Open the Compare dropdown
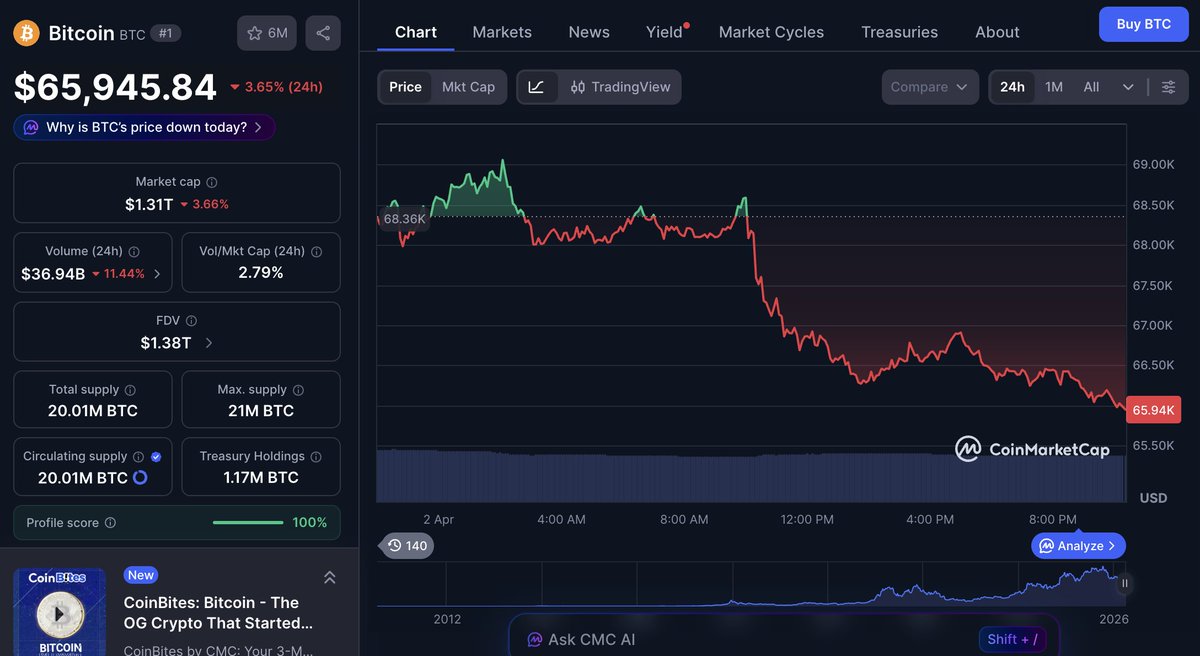1200x656 pixels. (930, 87)
